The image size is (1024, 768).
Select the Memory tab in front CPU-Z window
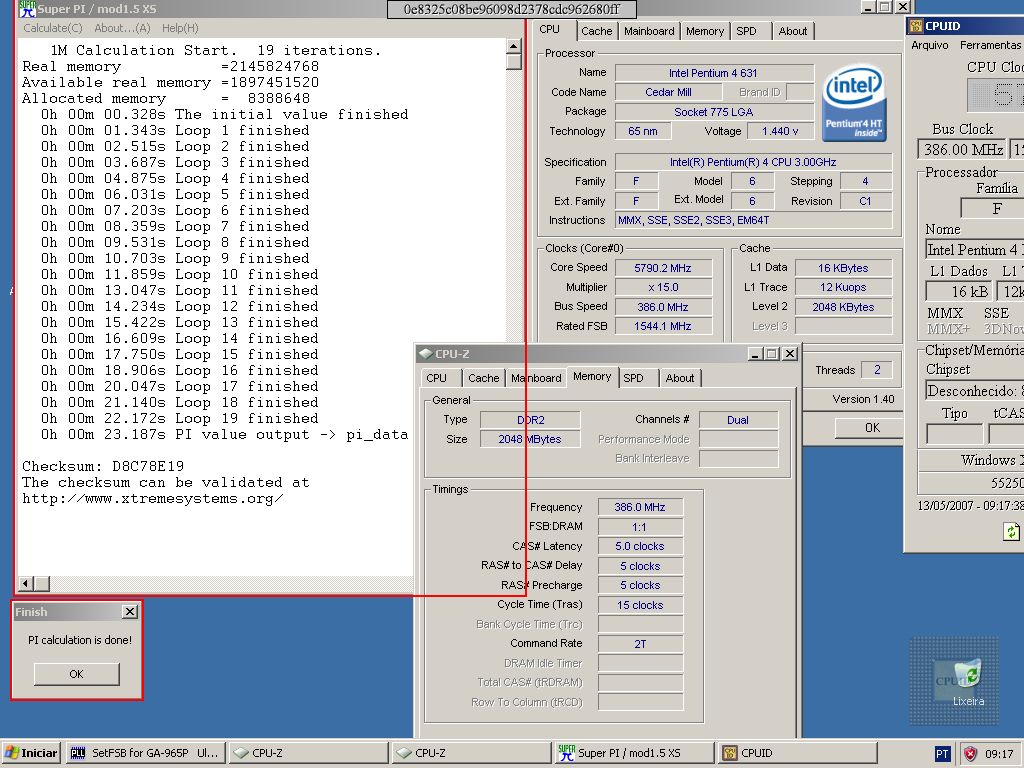pyautogui.click(x=592, y=377)
